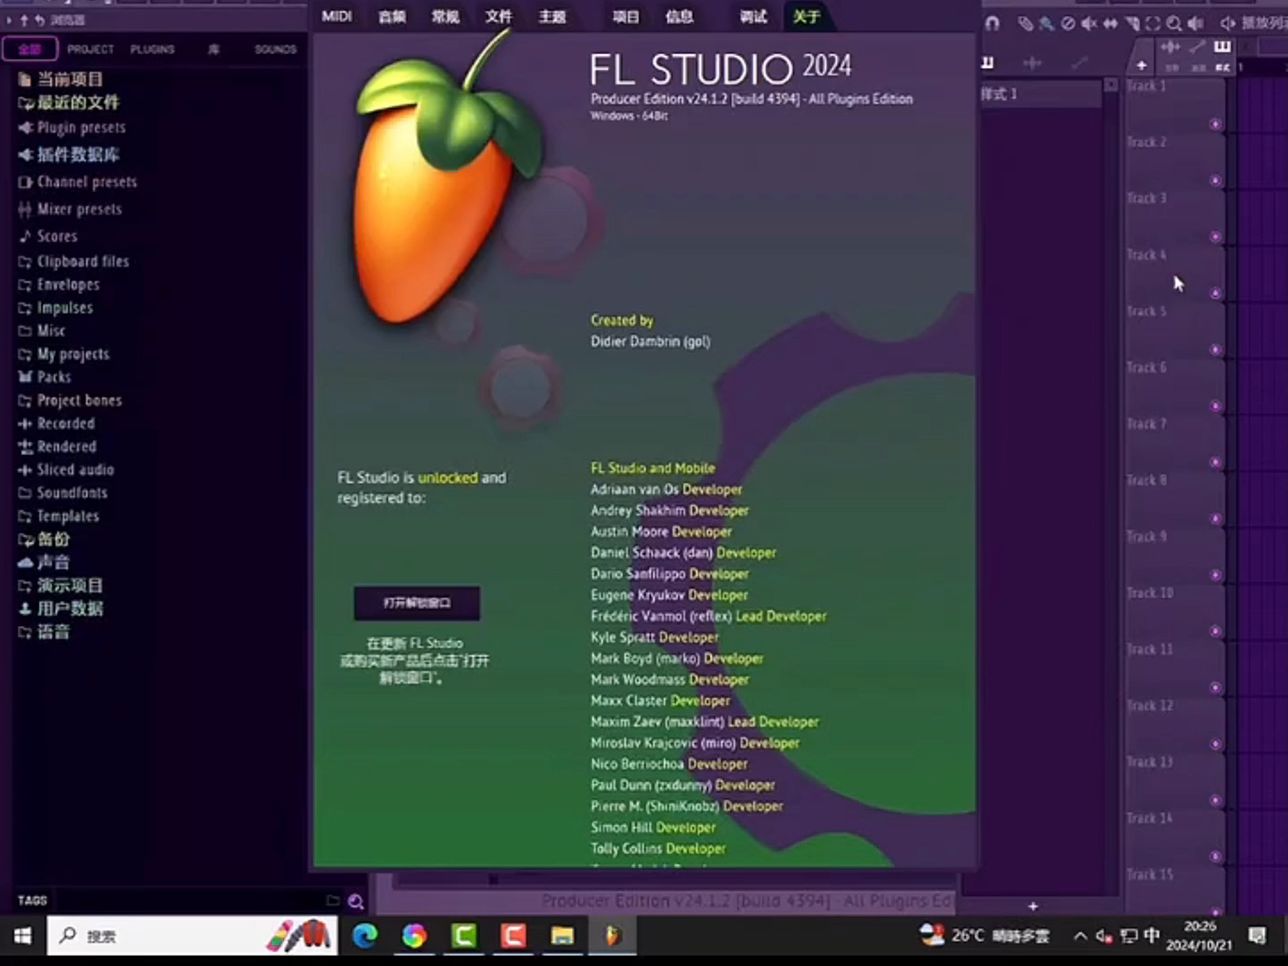Click the 打开解锁窗口 unlock button
Image resolution: width=1288 pixels, height=966 pixels.
click(417, 603)
